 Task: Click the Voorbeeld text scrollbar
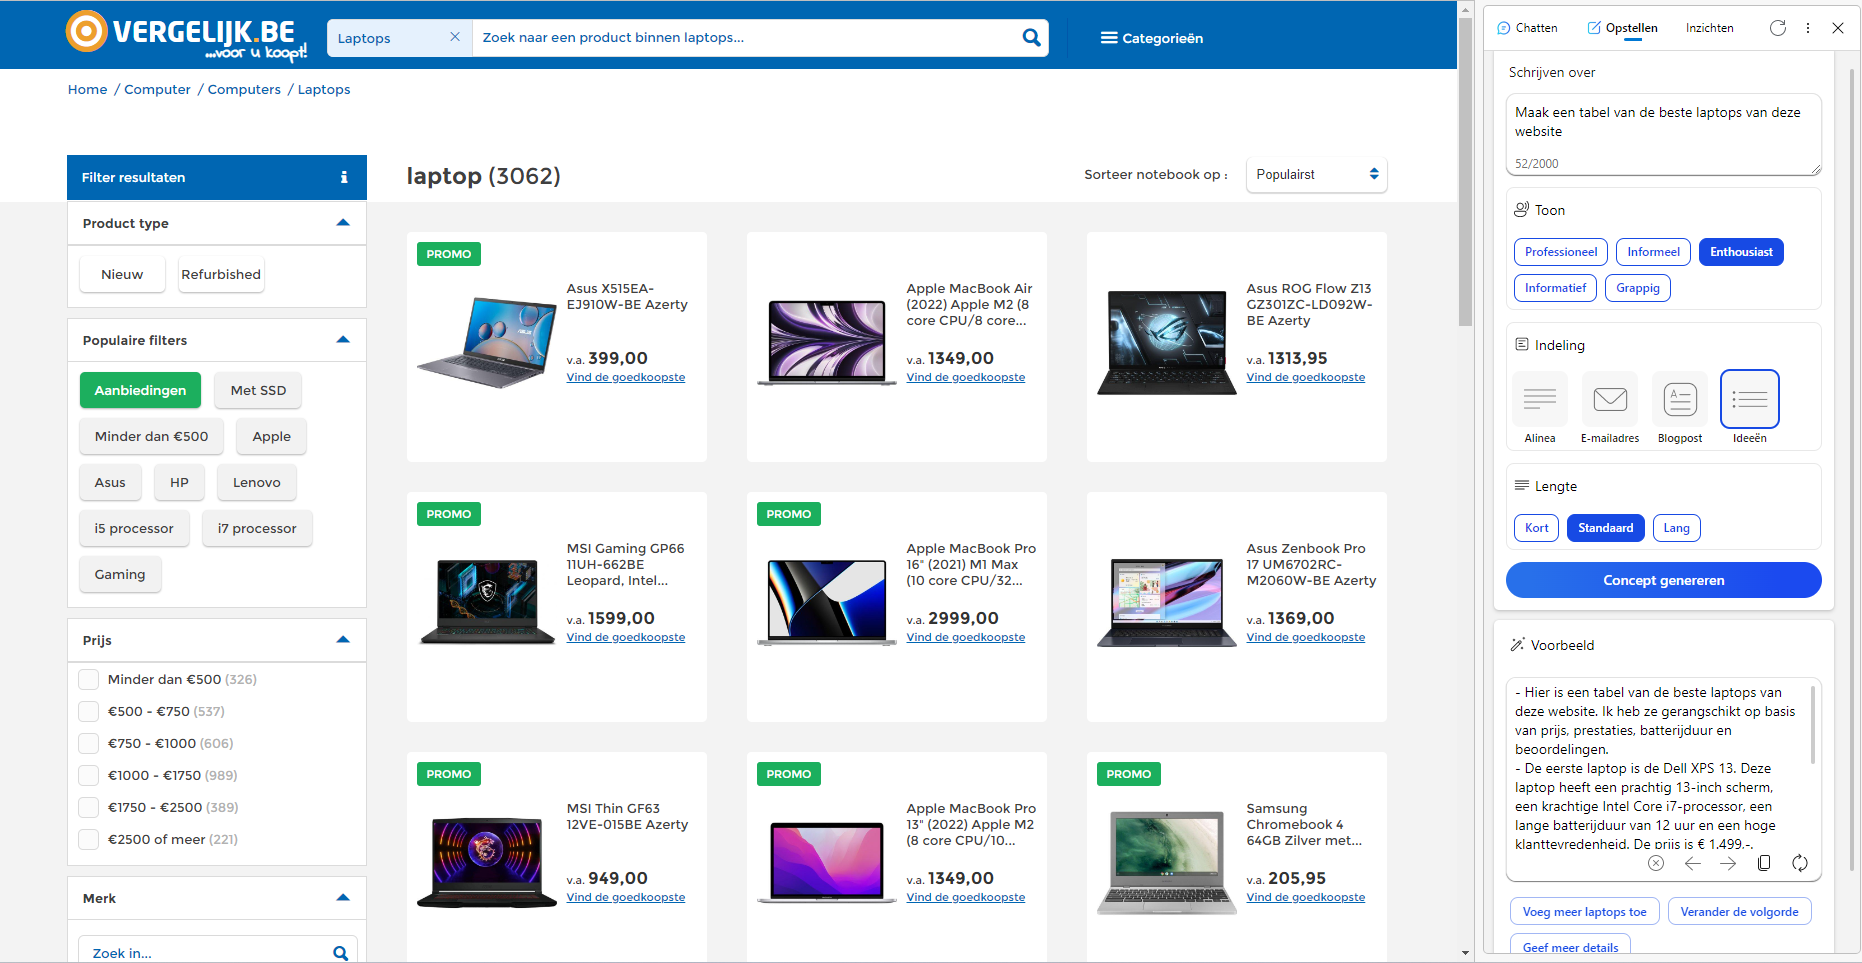(x=1813, y=725)
